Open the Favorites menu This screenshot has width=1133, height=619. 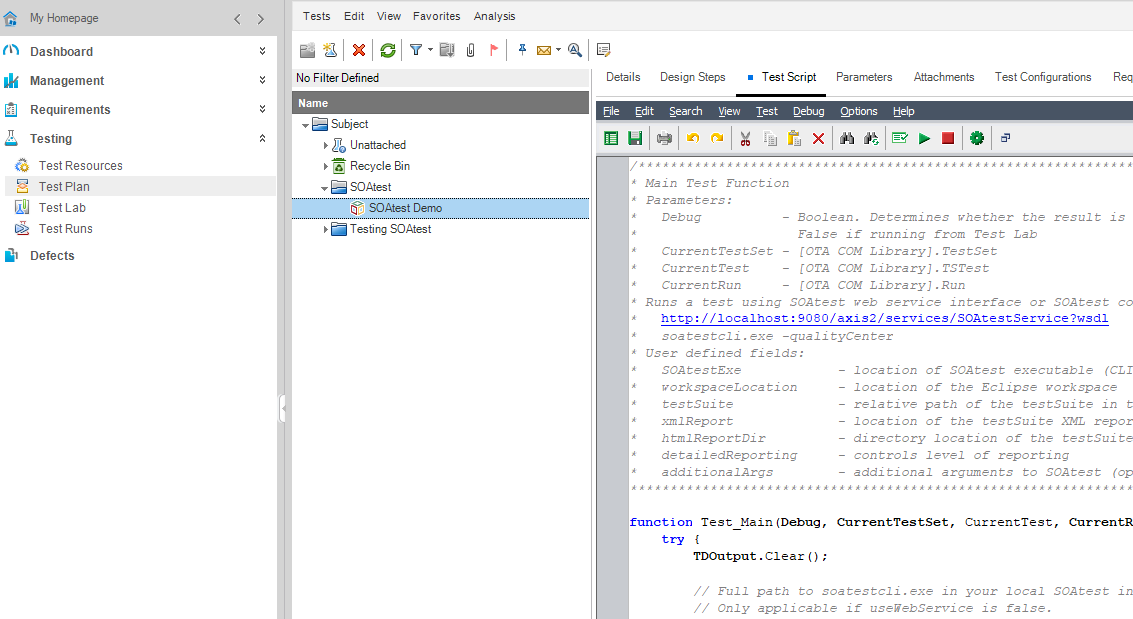click(x=436, y=16)
